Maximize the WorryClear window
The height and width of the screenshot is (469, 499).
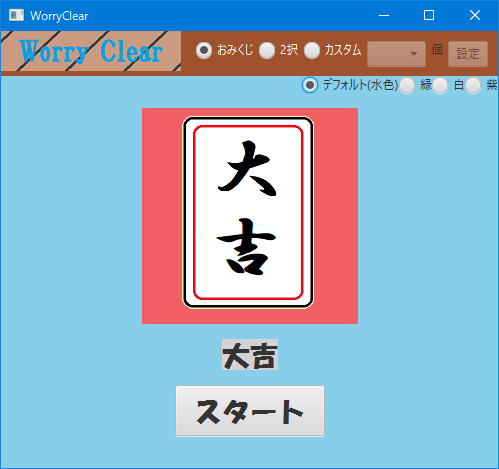click(x=429, y=15)
